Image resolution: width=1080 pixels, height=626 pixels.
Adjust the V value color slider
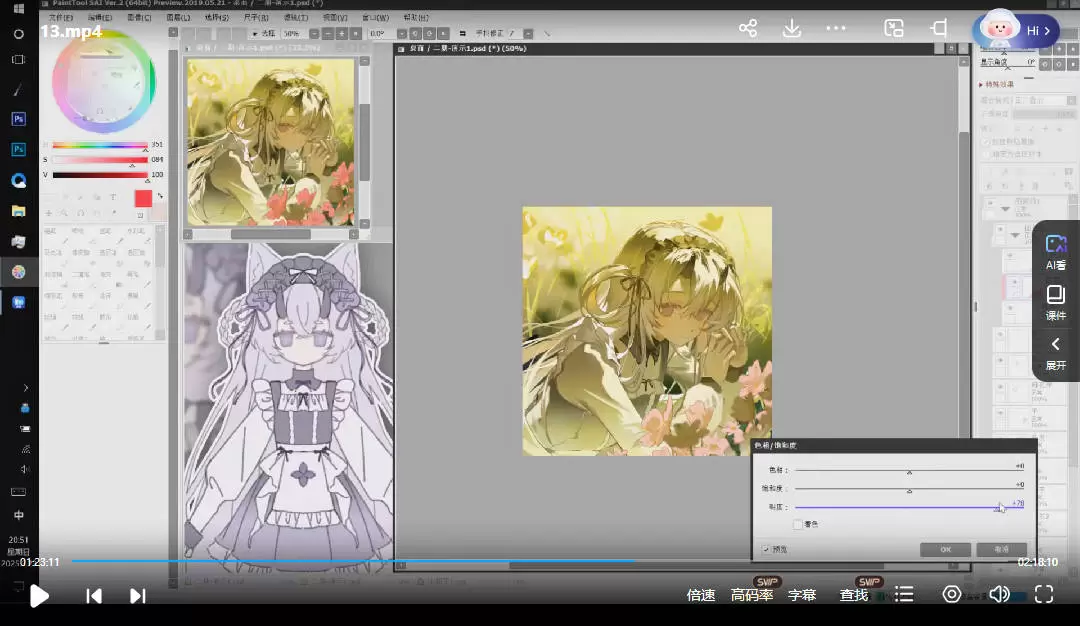(100, 175)
